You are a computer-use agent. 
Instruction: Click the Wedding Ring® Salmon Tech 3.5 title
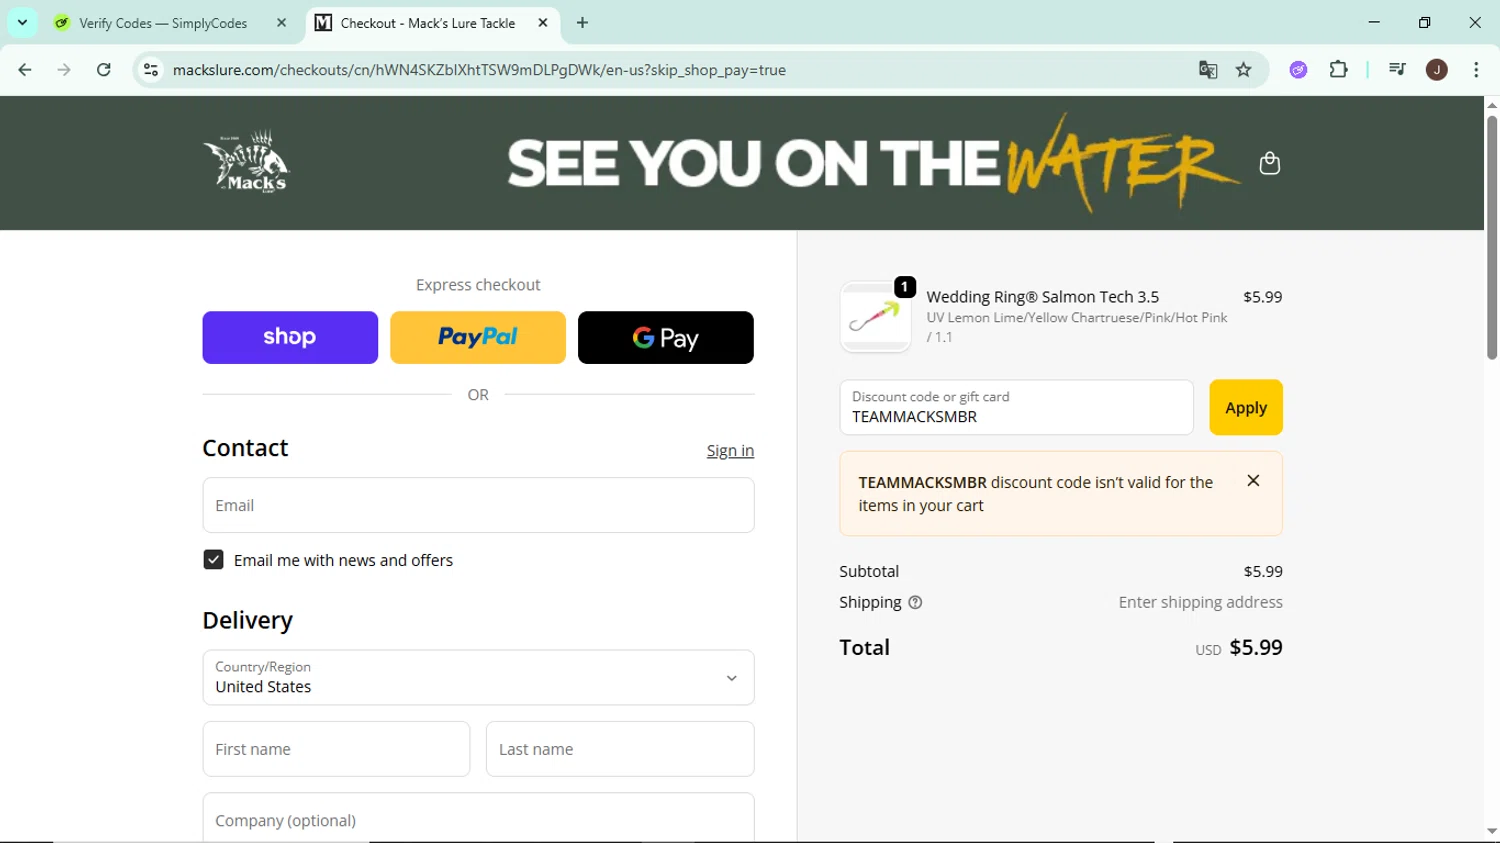point(1042,297)
